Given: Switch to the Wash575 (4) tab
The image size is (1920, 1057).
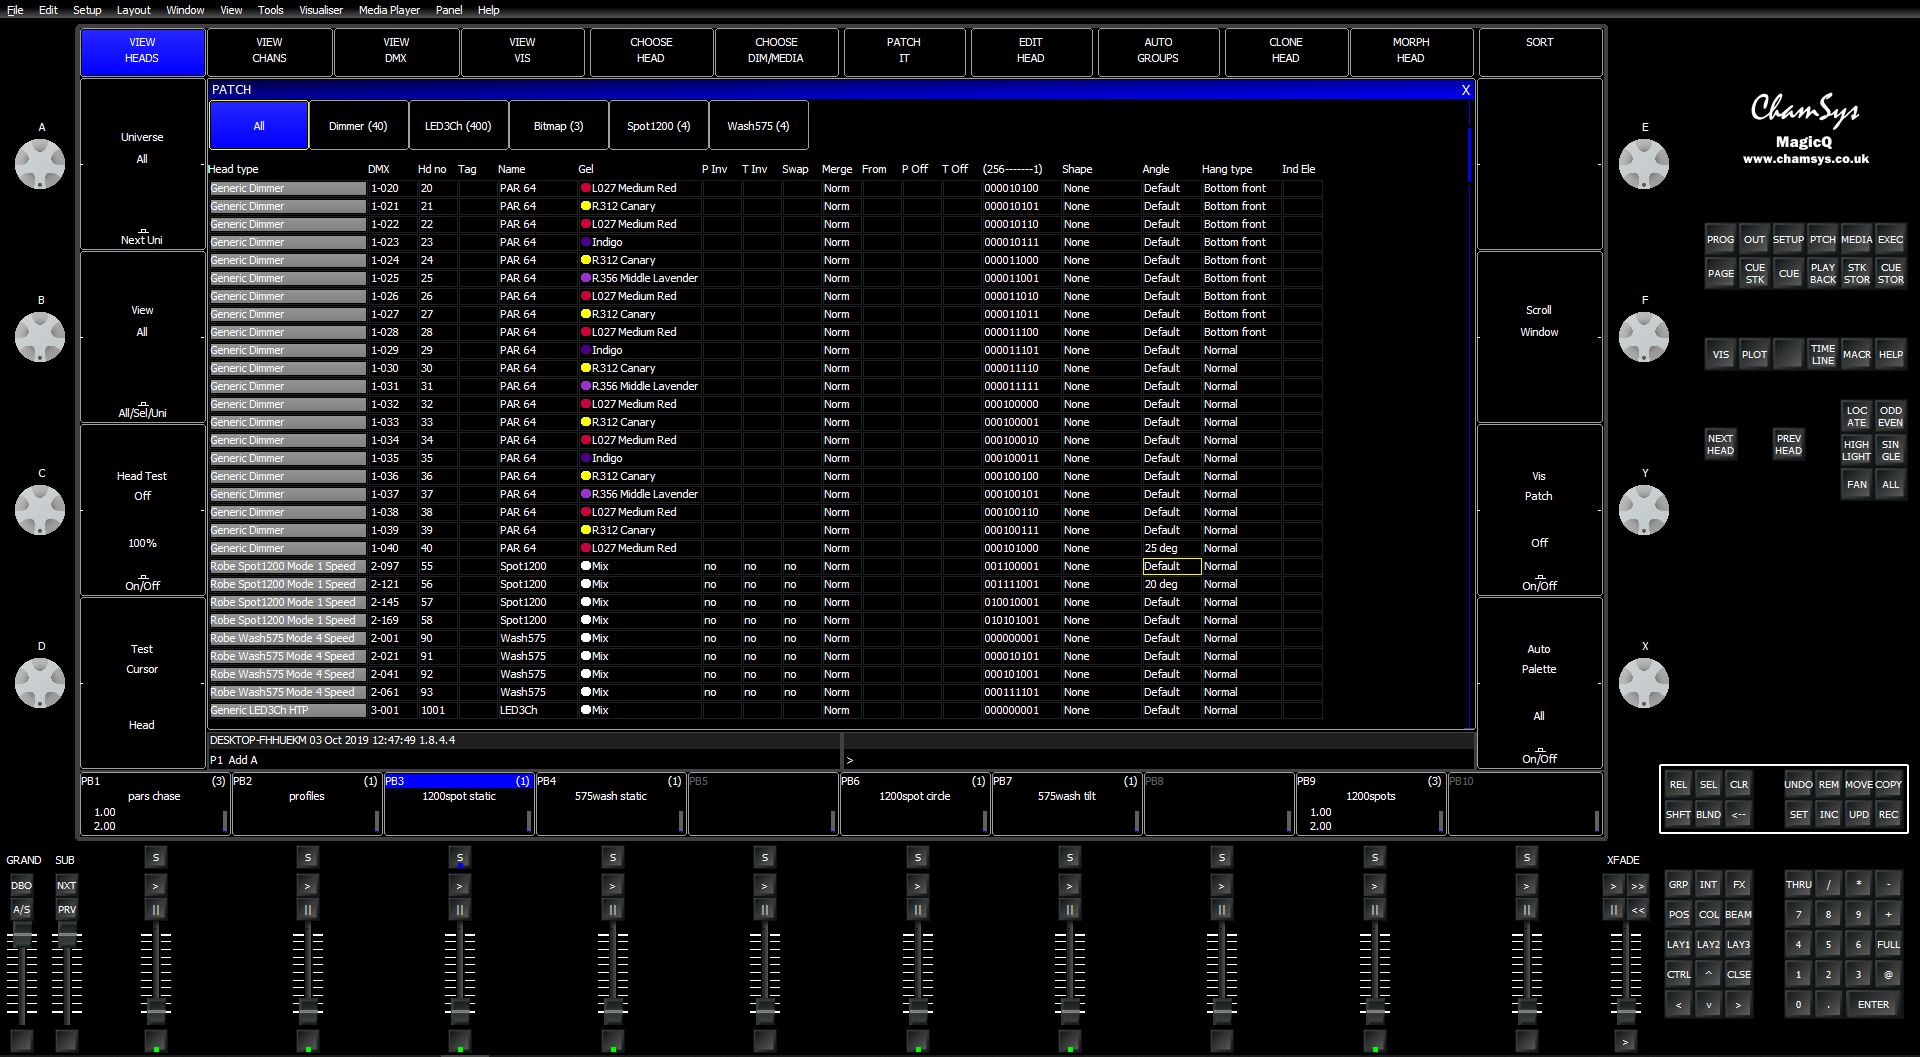Looking at the screenshot, I should coord(758,126).
